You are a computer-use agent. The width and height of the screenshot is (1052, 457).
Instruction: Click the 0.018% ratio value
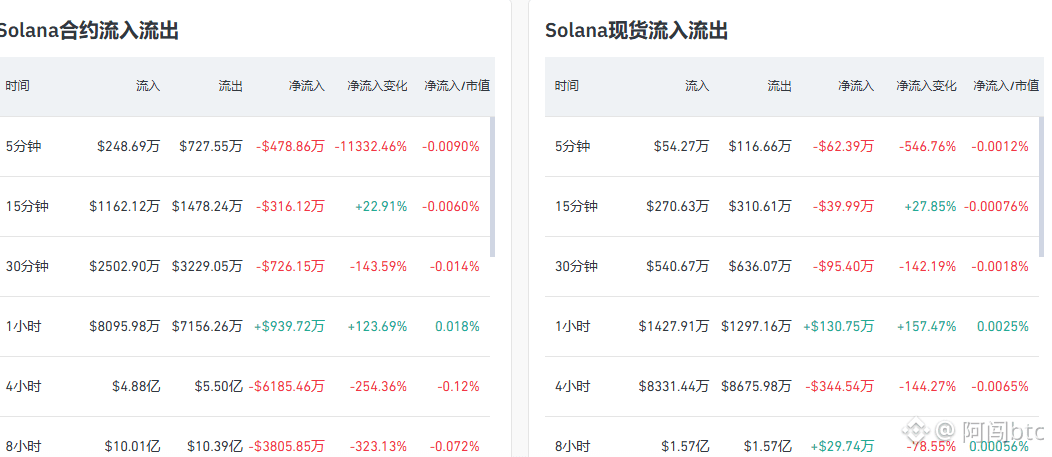click(x=458, y=326)
